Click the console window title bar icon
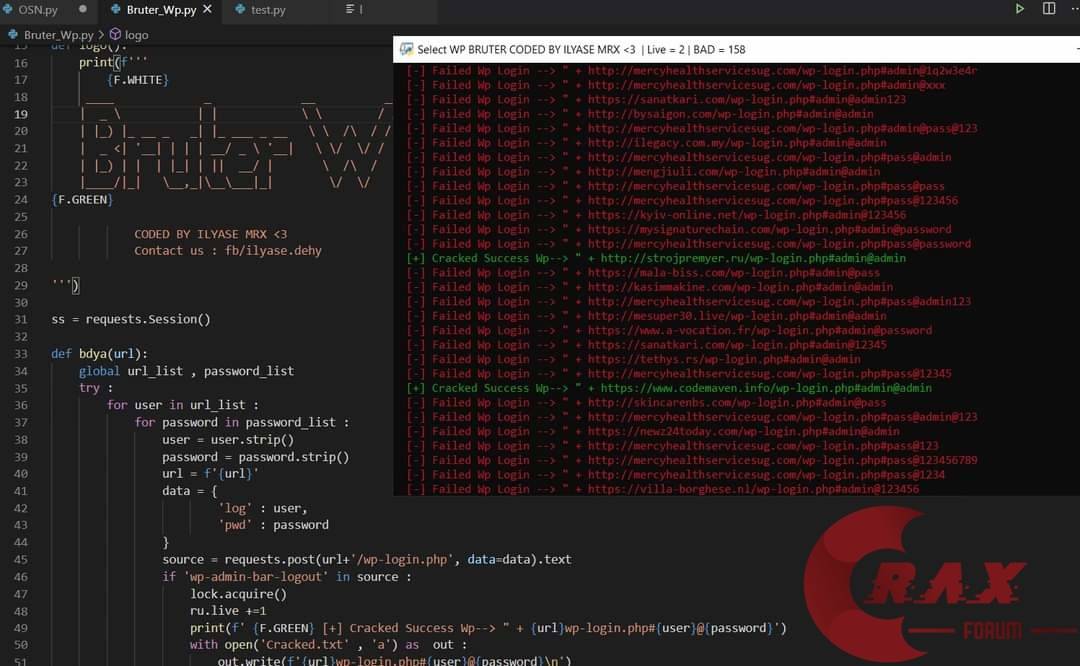 [x=406, y=49]
